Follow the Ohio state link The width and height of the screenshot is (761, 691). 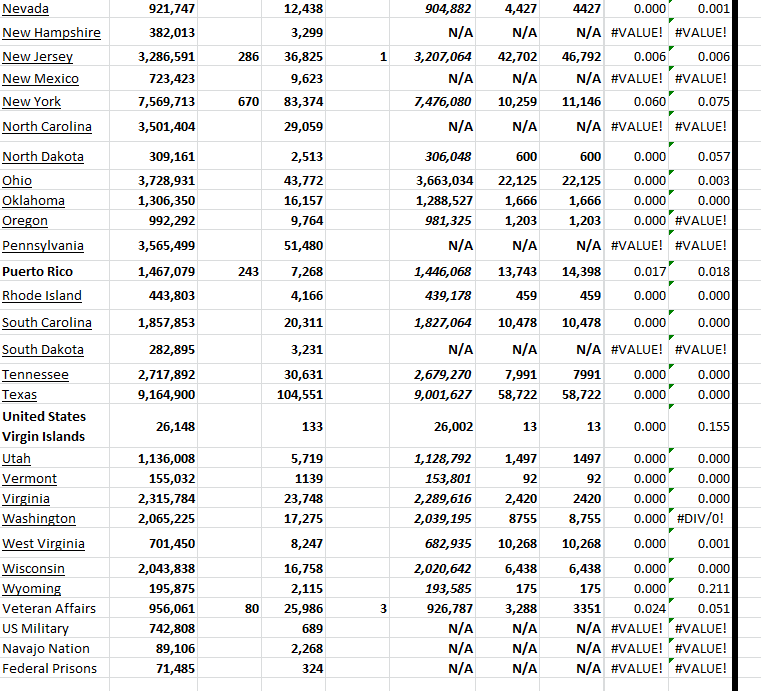click(17, 181)
